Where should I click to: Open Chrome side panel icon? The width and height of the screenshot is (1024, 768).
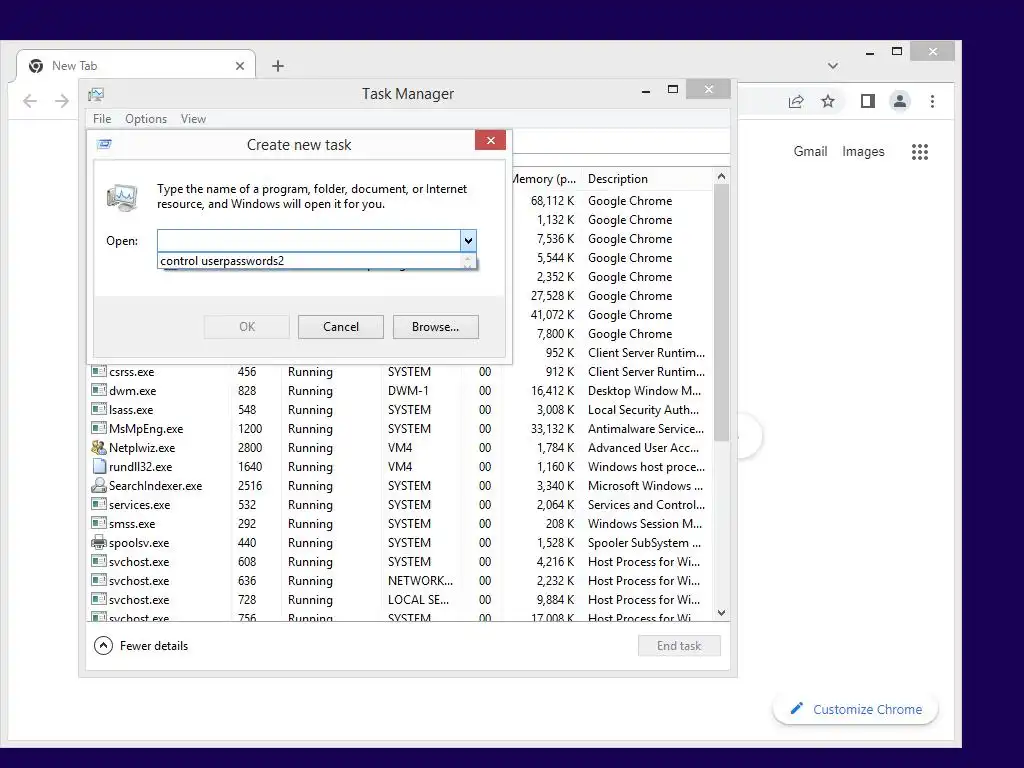coord(867,101)
